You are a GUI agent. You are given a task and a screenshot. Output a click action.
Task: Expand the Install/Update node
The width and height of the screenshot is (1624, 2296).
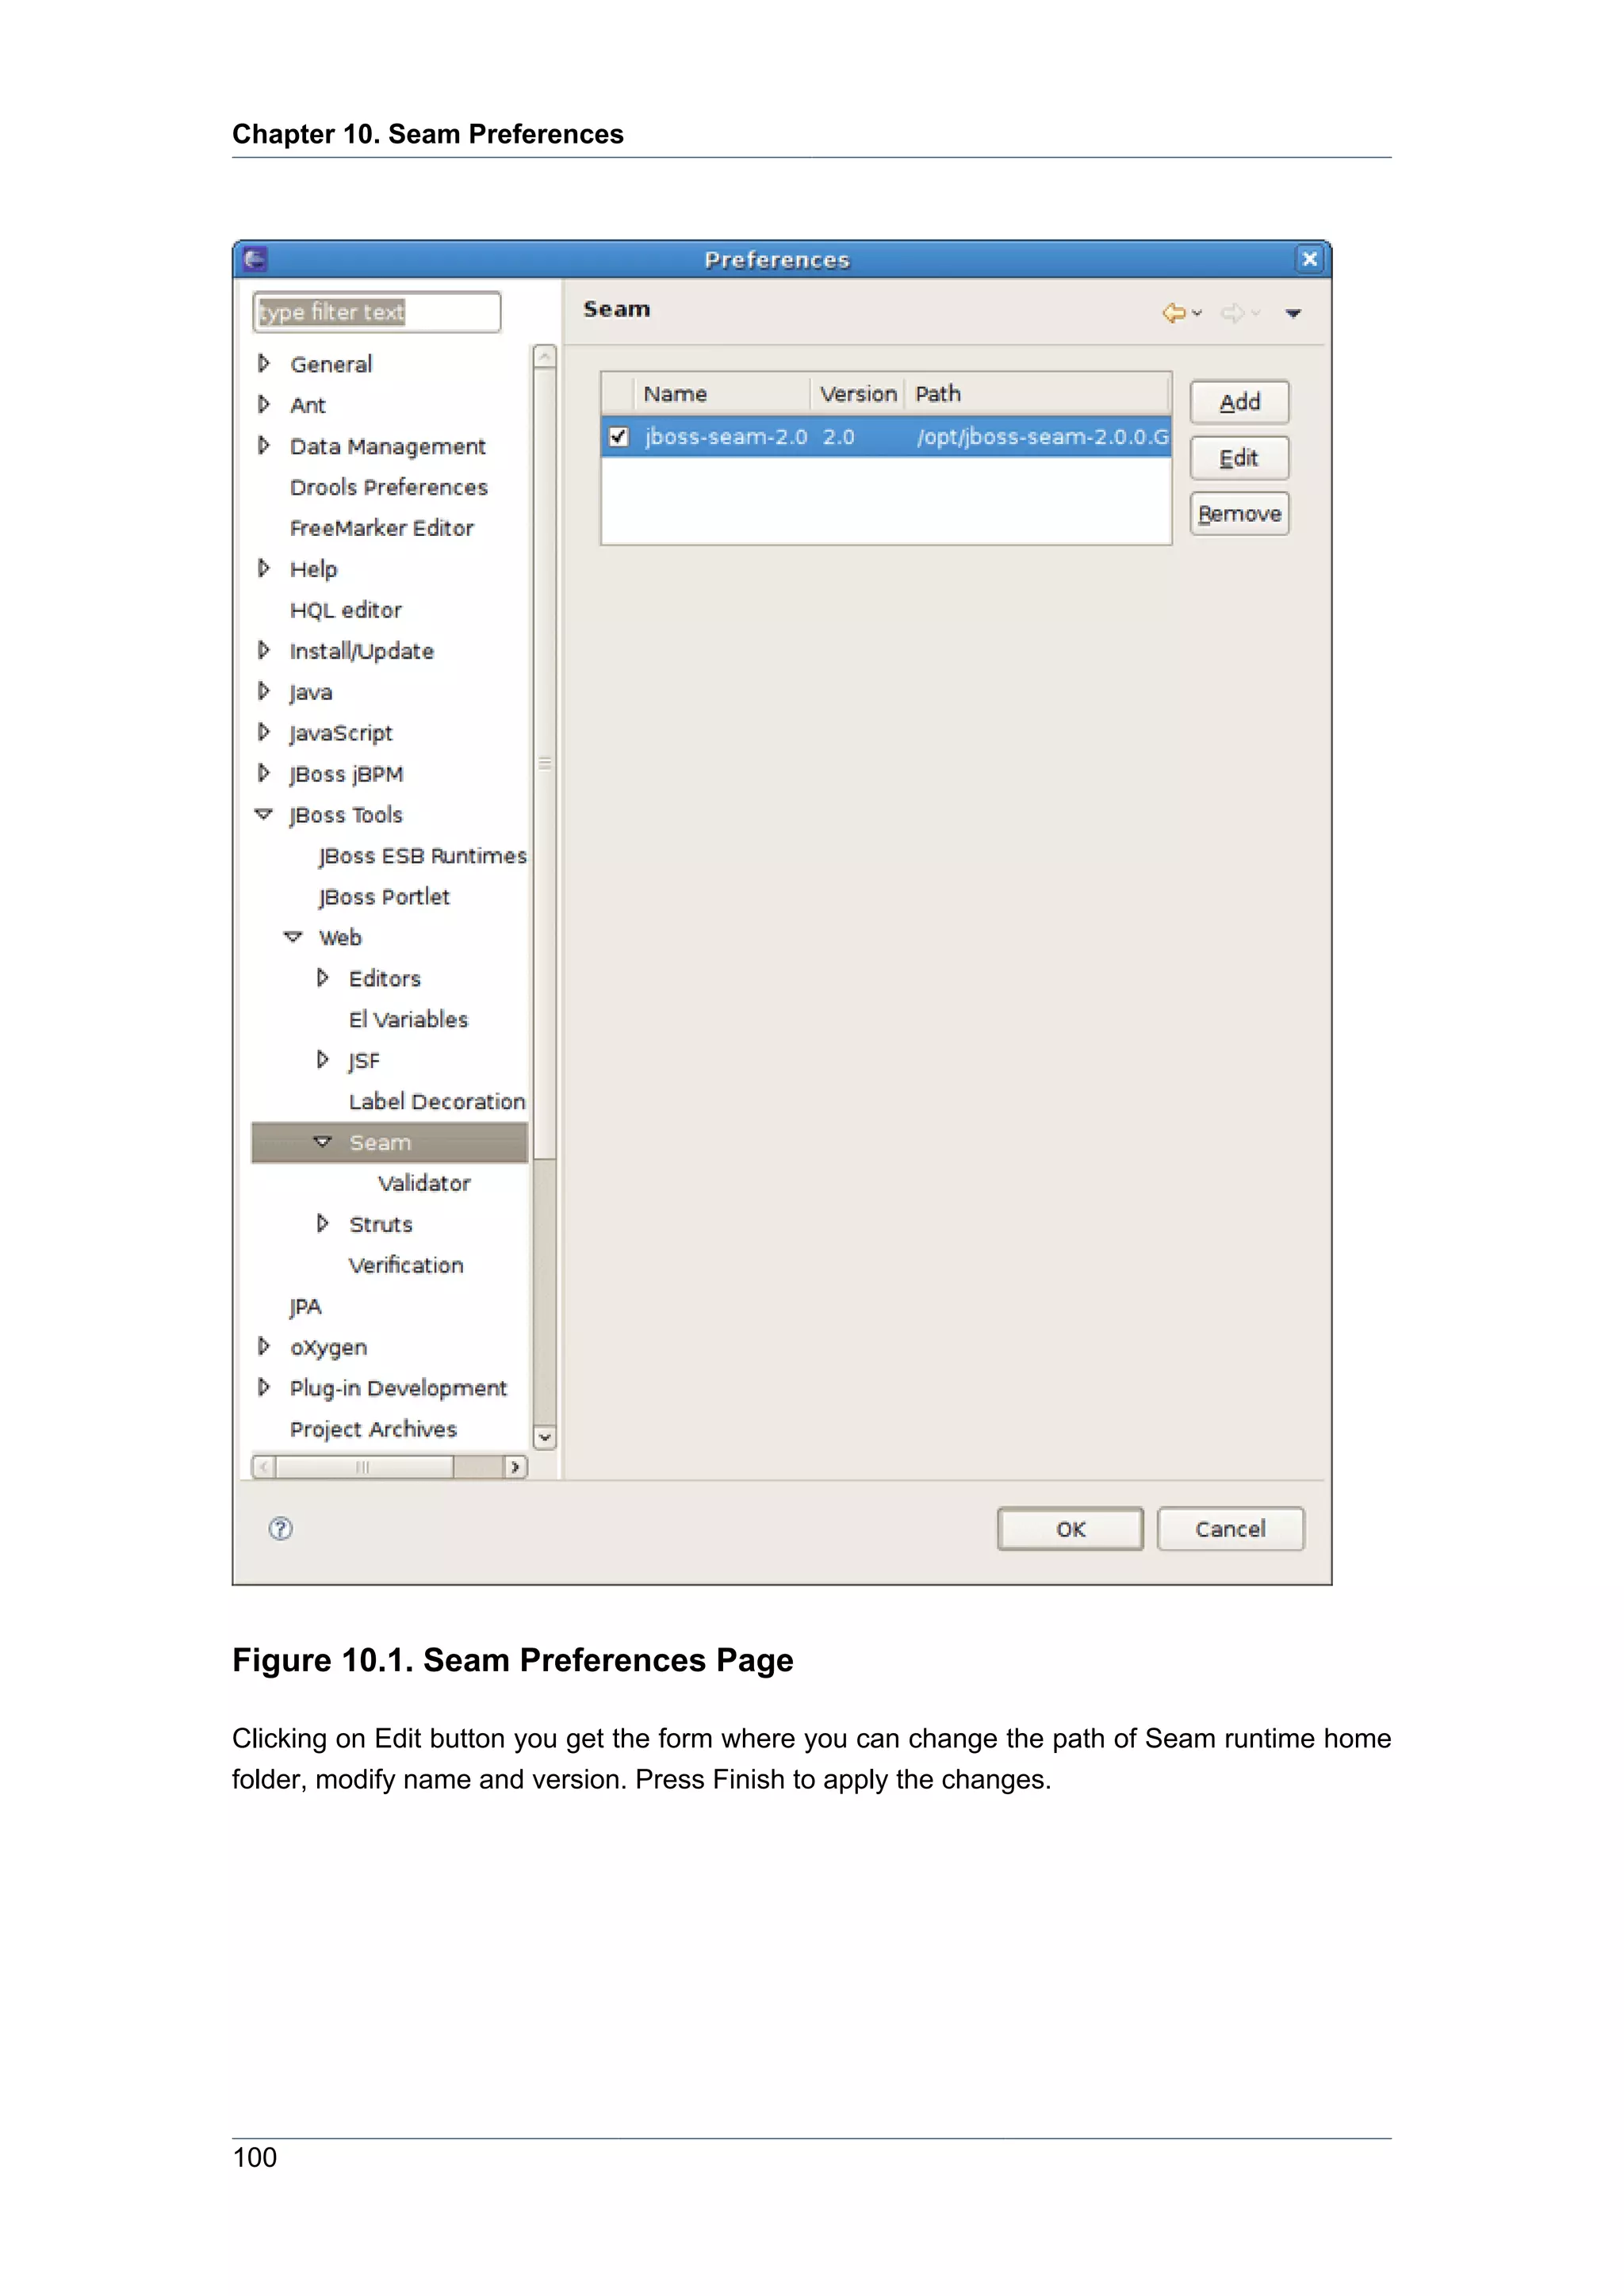click(x=264, y=650)
